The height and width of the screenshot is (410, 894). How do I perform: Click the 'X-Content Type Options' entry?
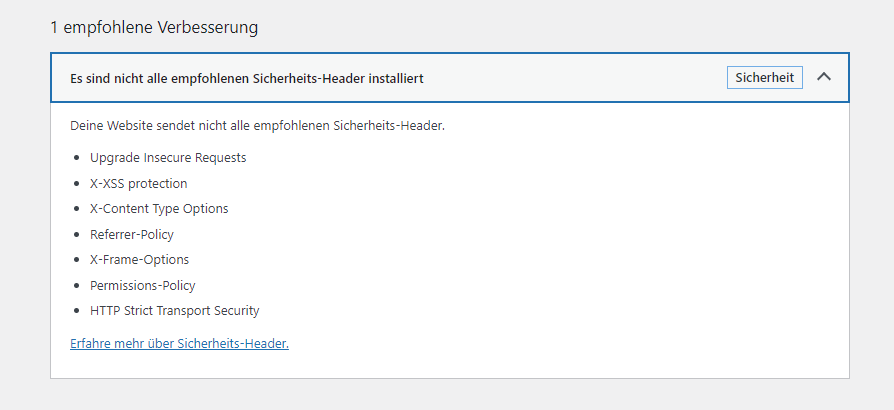point(159,209)
